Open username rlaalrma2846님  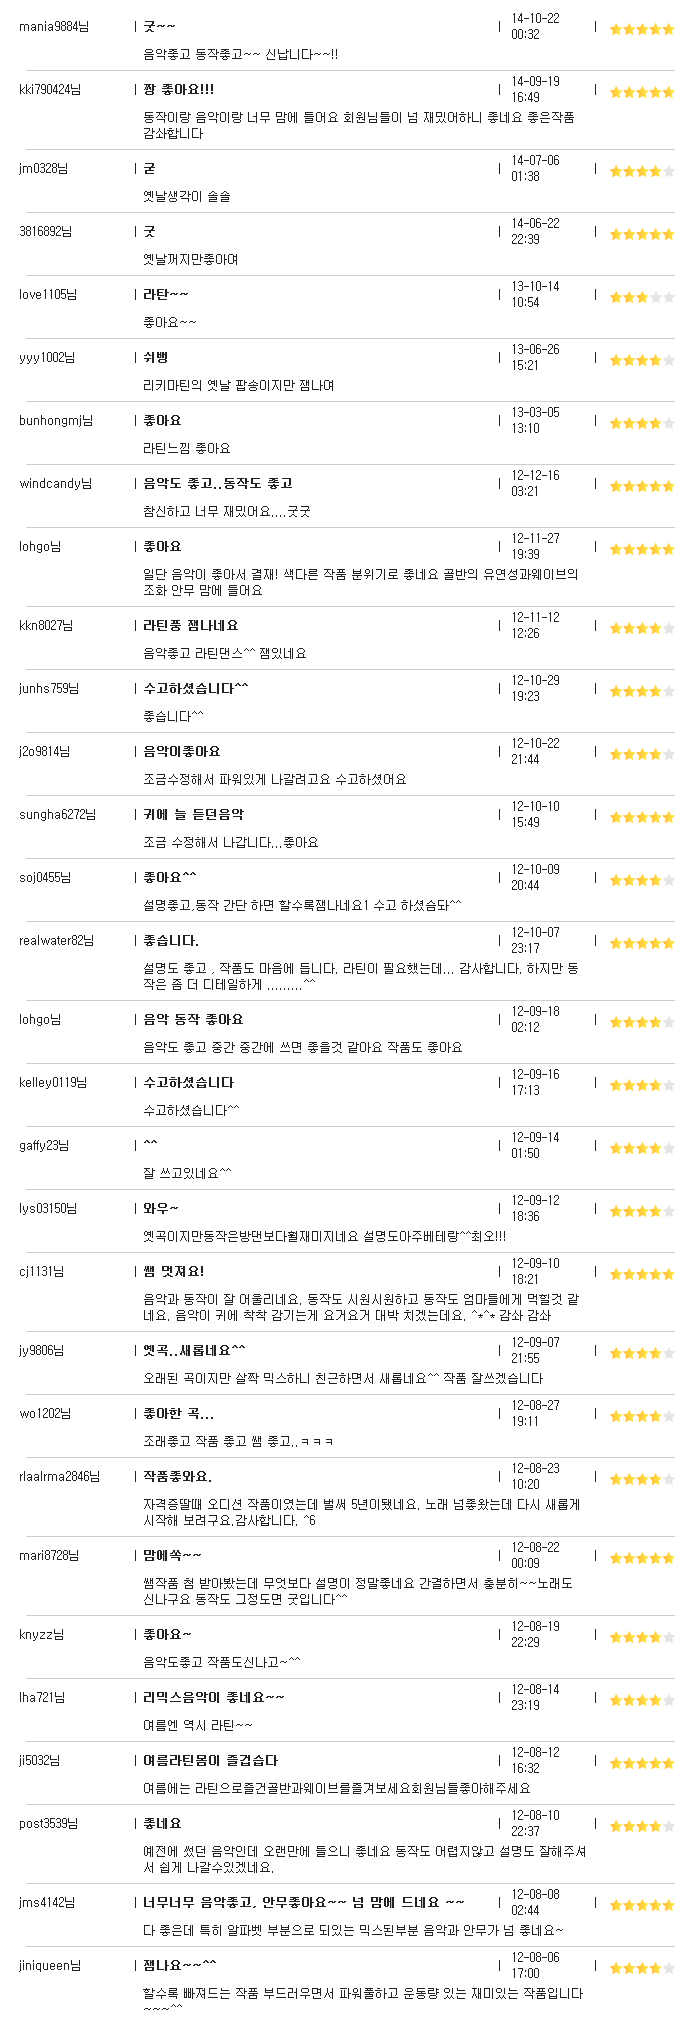59,1476
